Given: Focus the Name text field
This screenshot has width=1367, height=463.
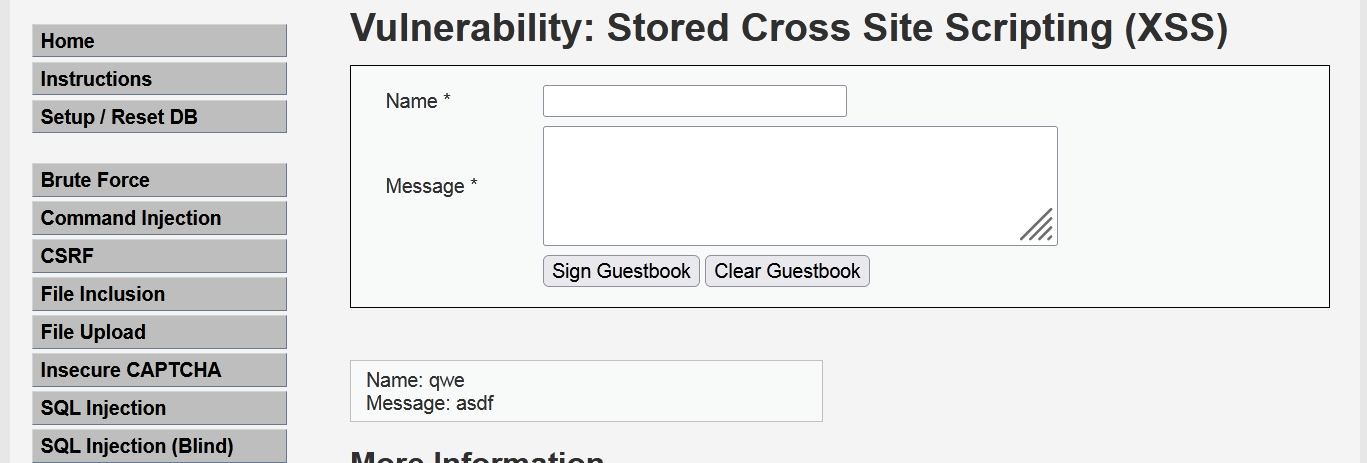Looking at the screenshot, I should click(694, 101).
